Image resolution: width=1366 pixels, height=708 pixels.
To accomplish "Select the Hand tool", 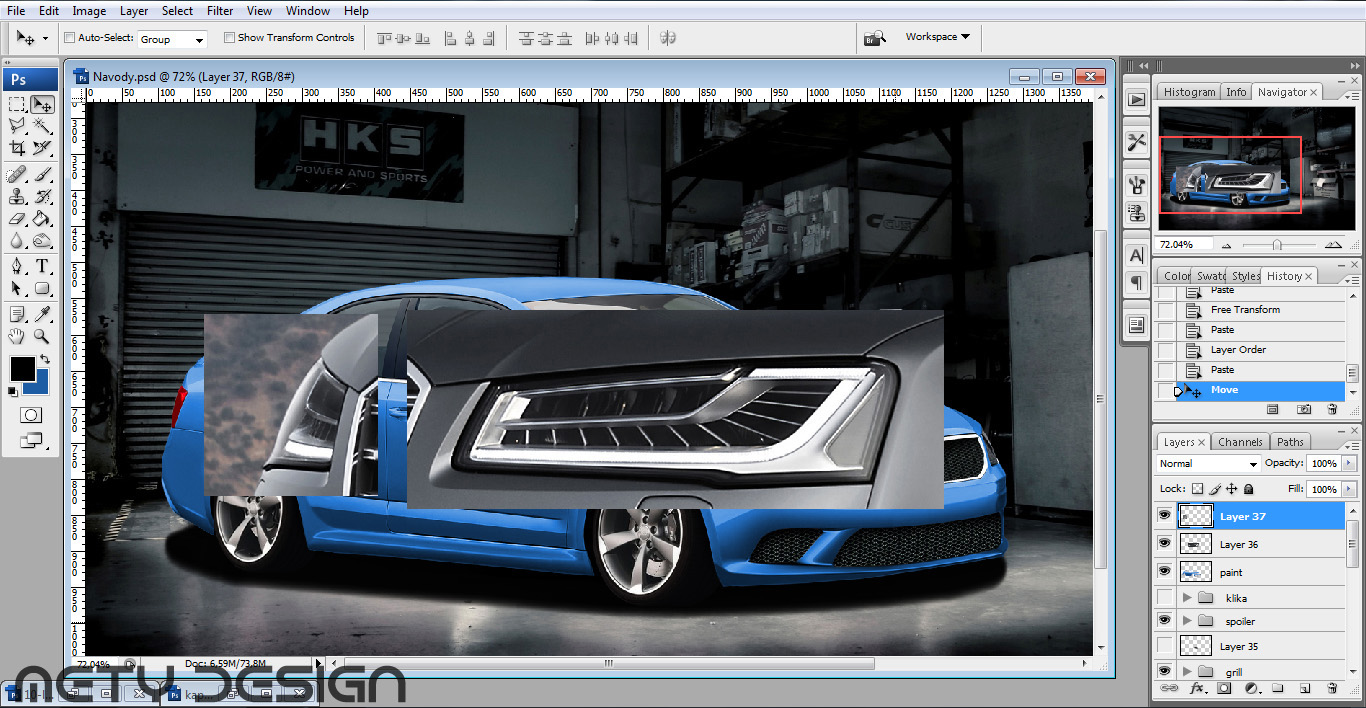I will [17, 336].
